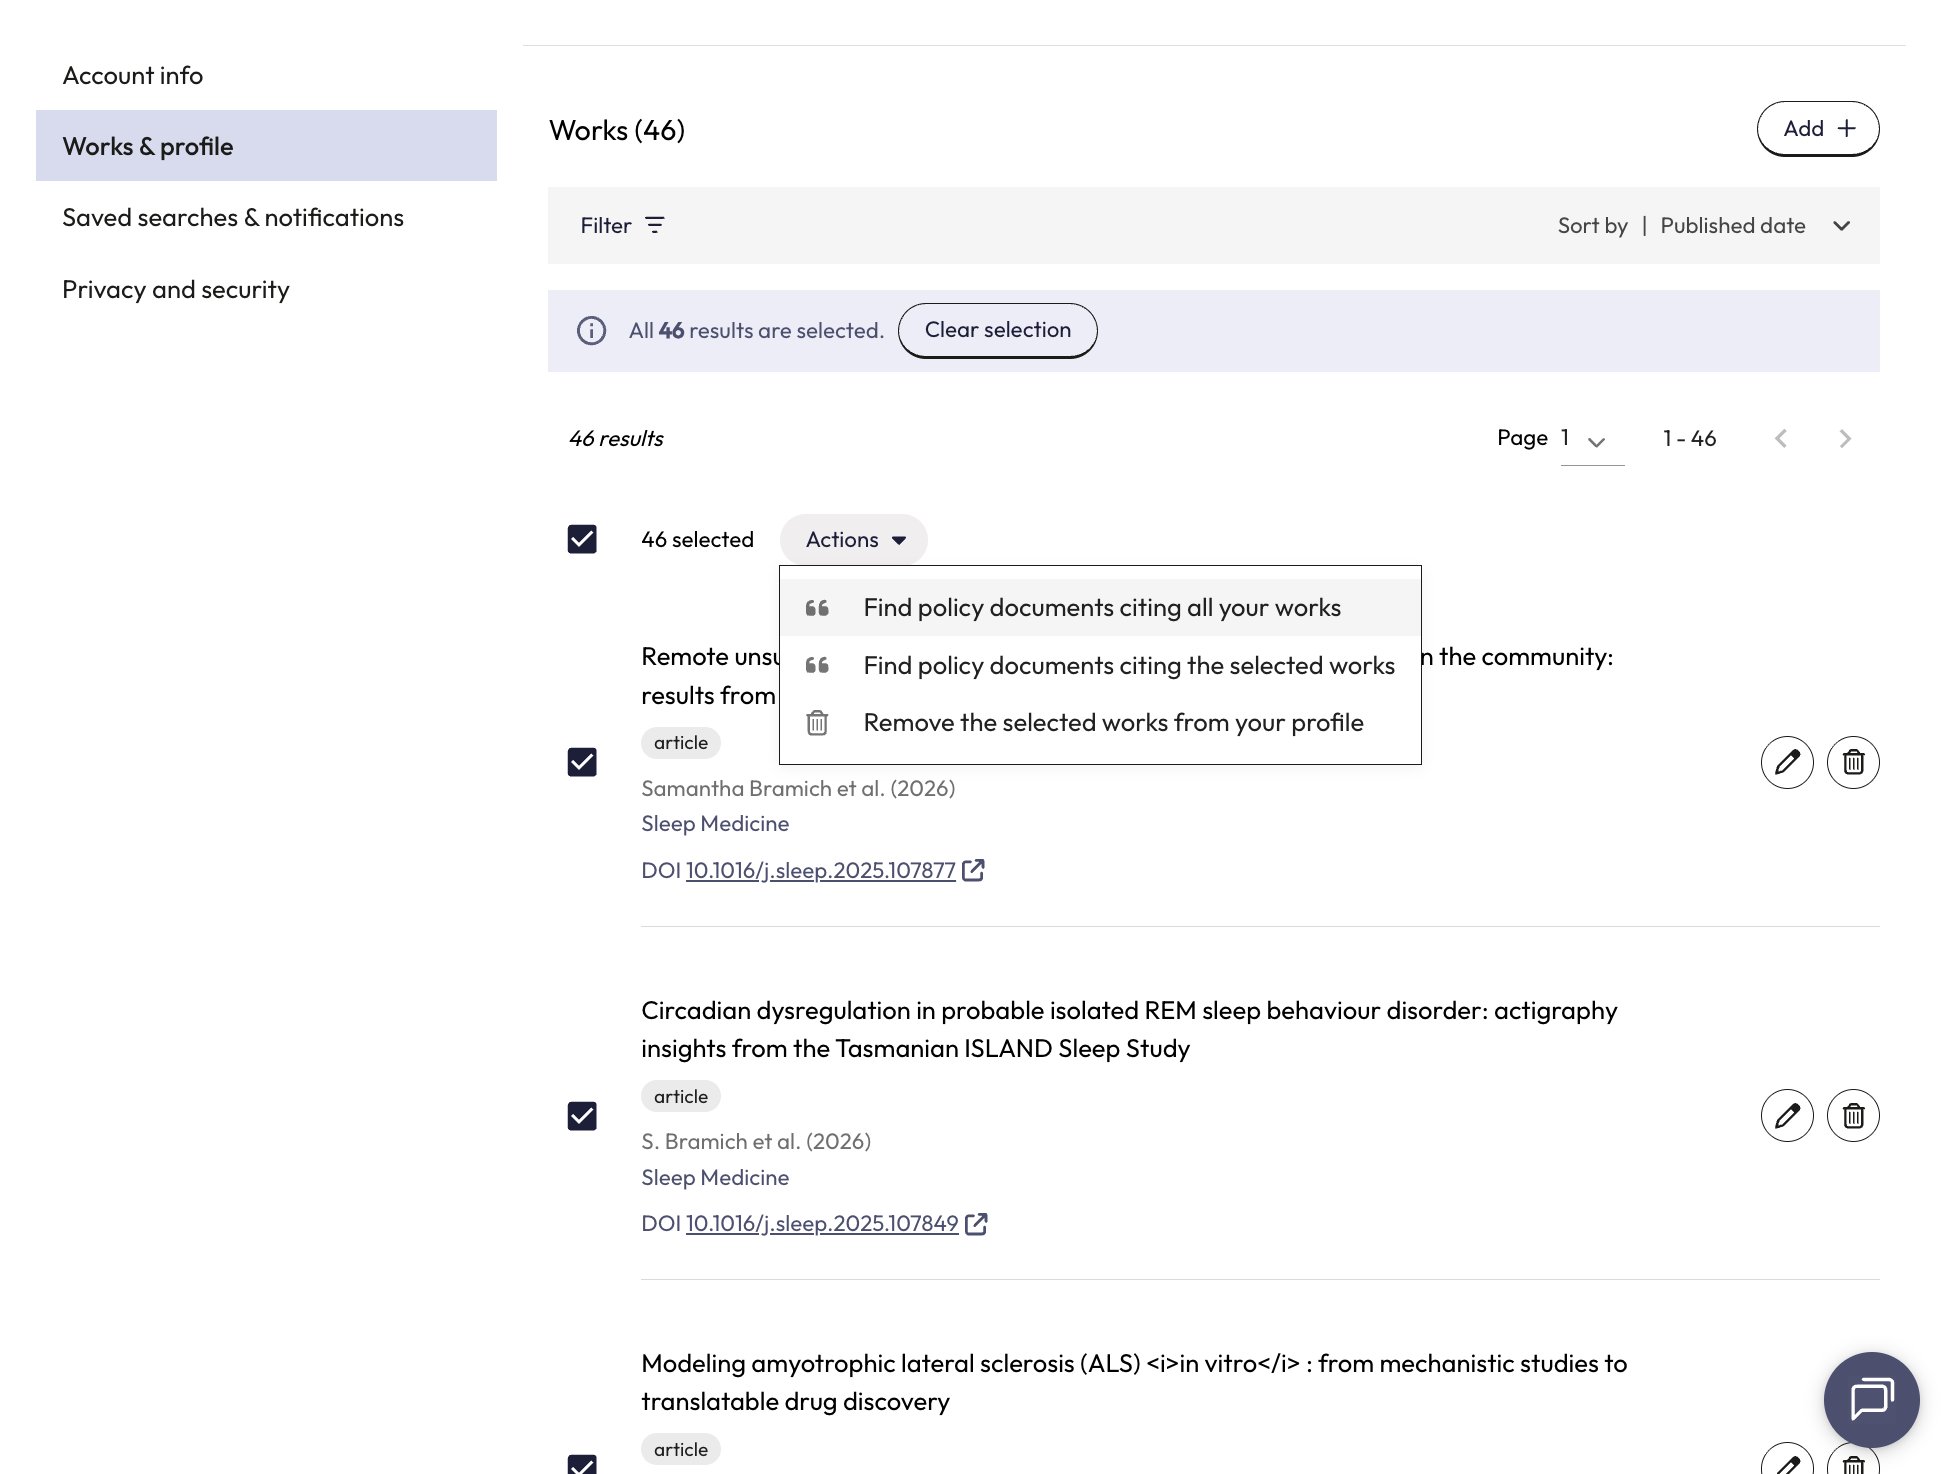Click quote icon beside the selected works entry

point(817,666)
